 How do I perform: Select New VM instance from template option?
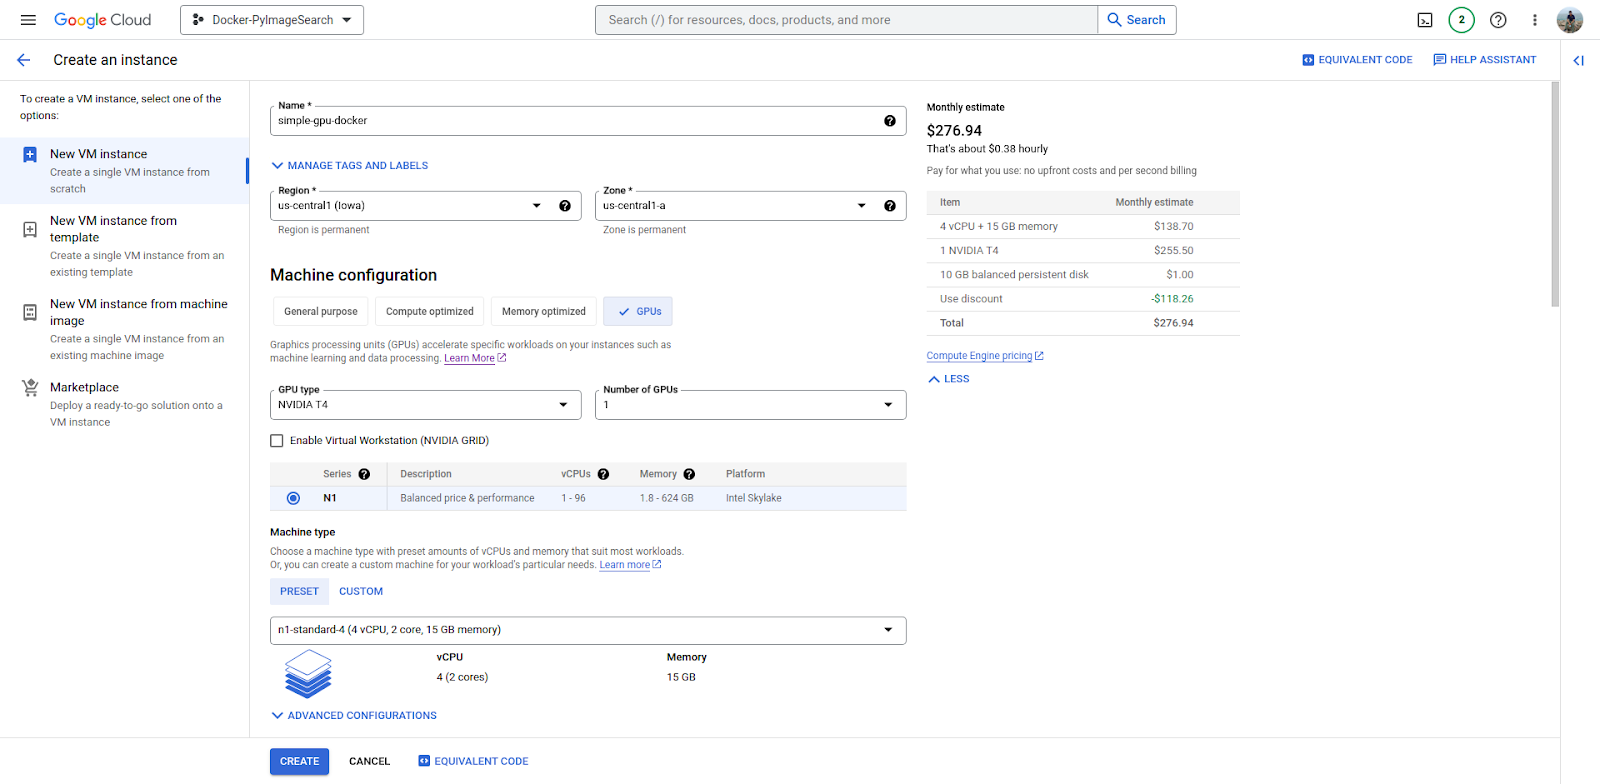coord(124,246)
